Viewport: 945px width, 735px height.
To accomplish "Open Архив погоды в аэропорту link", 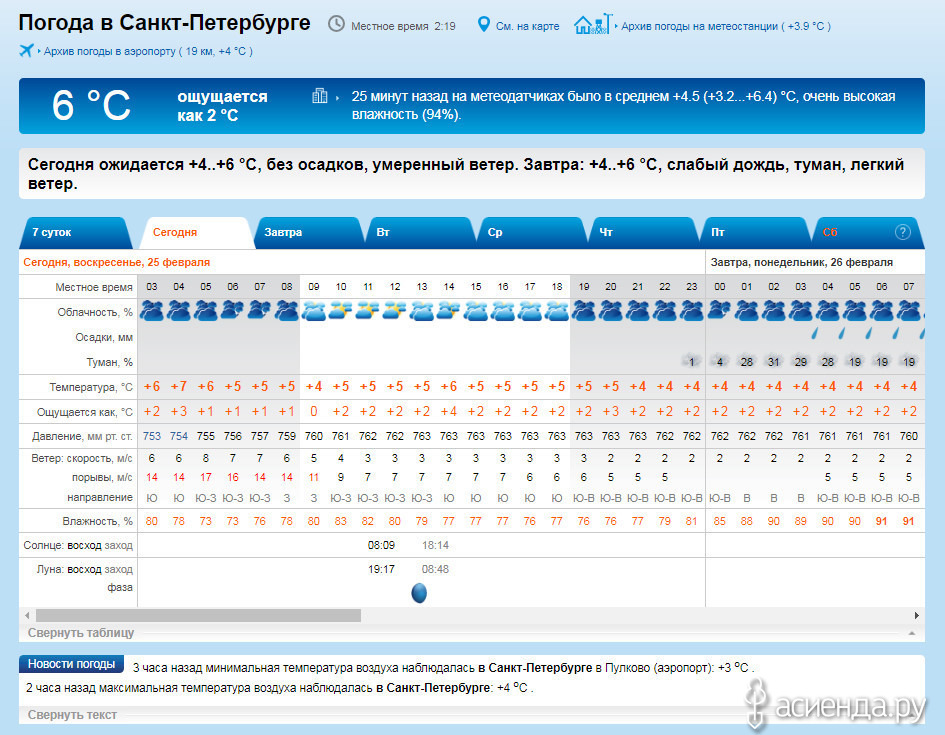I will point(148,51).
